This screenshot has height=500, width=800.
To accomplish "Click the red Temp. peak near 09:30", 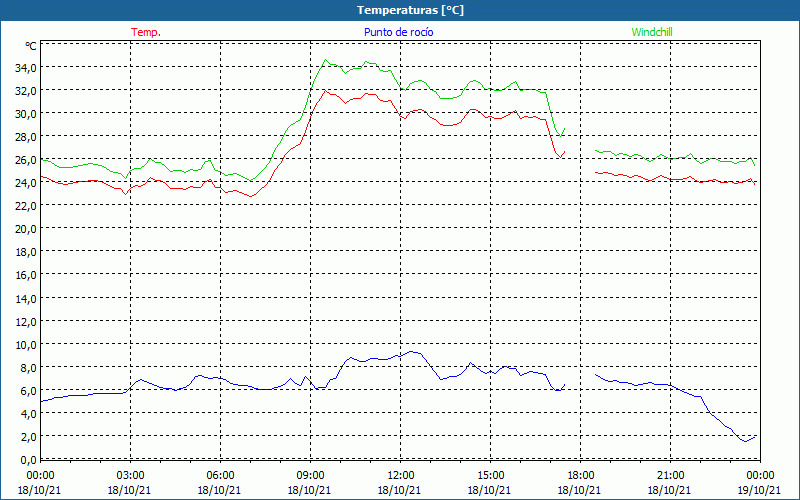I will click(x=325, y=90).
